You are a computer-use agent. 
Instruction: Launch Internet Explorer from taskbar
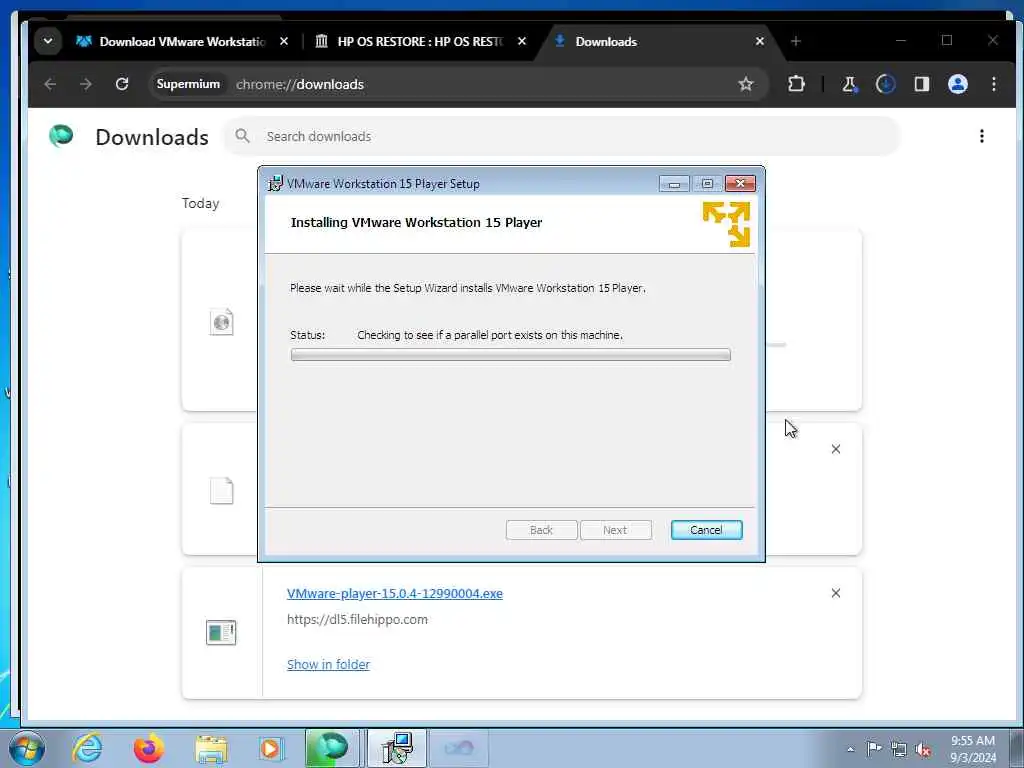[87, 748]
